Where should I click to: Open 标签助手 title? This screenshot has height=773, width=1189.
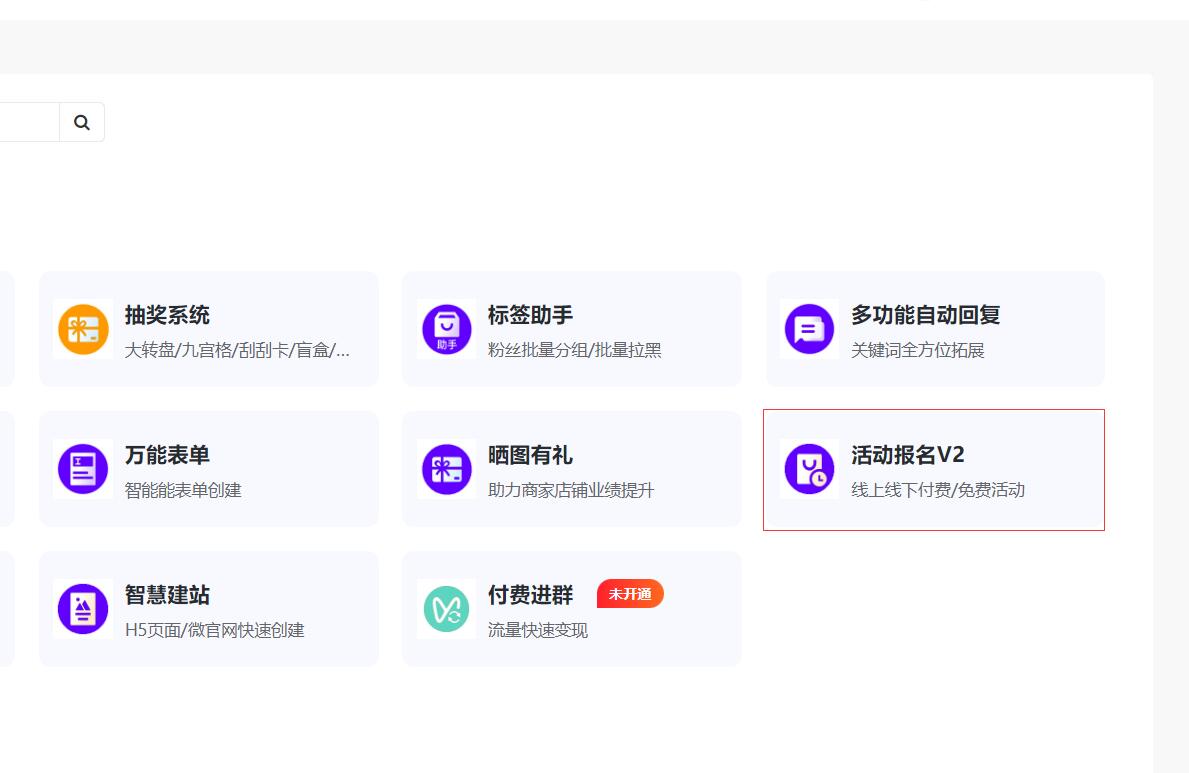pos(530,315)
